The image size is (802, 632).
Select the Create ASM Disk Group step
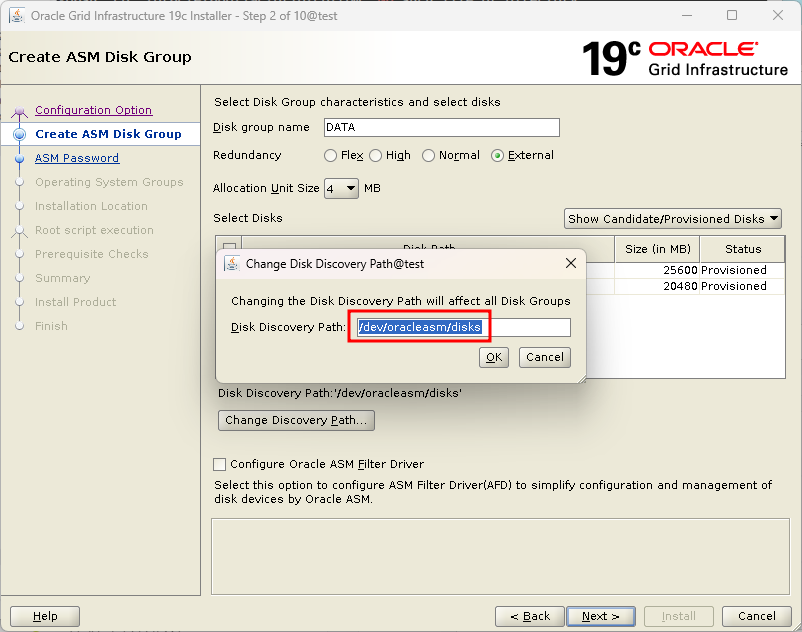[108, 134]
